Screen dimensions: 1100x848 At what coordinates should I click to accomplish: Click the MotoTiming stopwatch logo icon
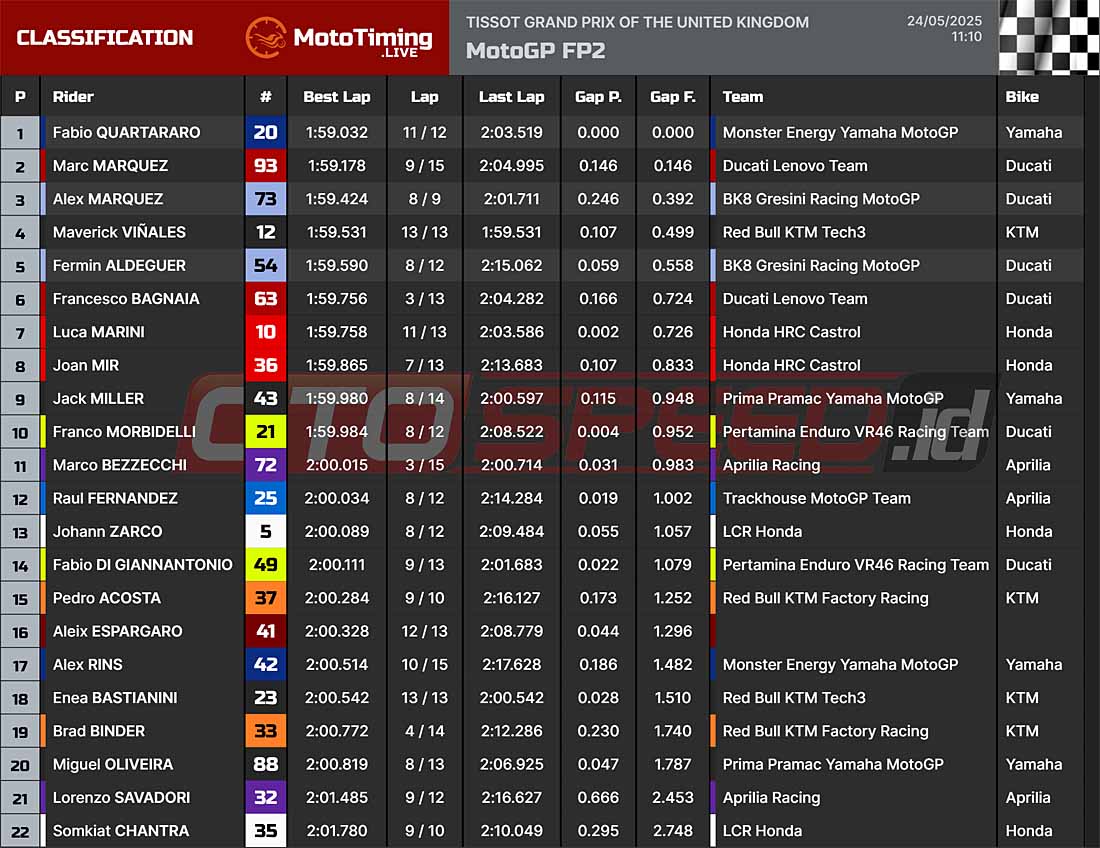(x=266, y=38)
